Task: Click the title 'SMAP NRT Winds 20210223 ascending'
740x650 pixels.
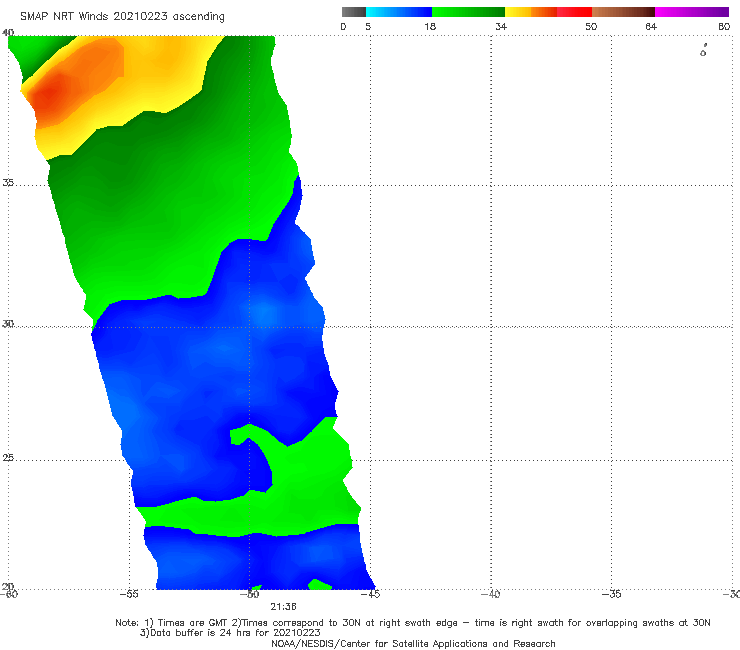Action: [x=122, y=16]
